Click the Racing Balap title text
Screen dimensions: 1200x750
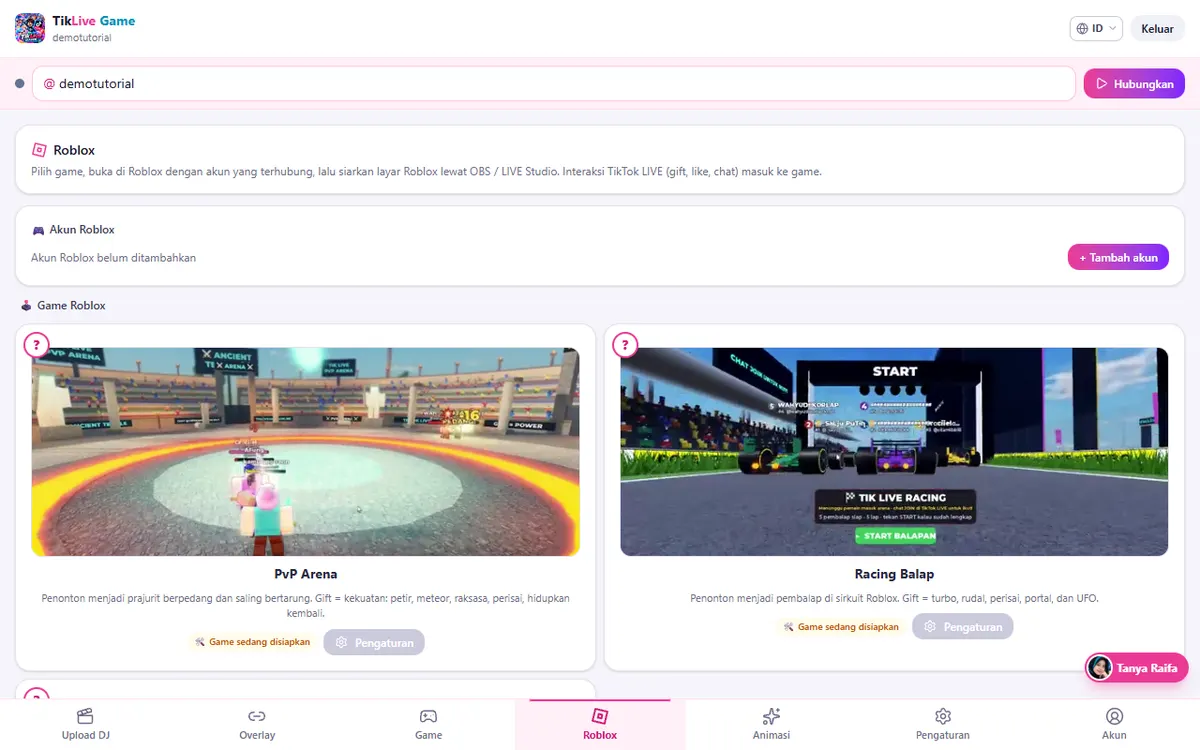click(x=894, y=574)
